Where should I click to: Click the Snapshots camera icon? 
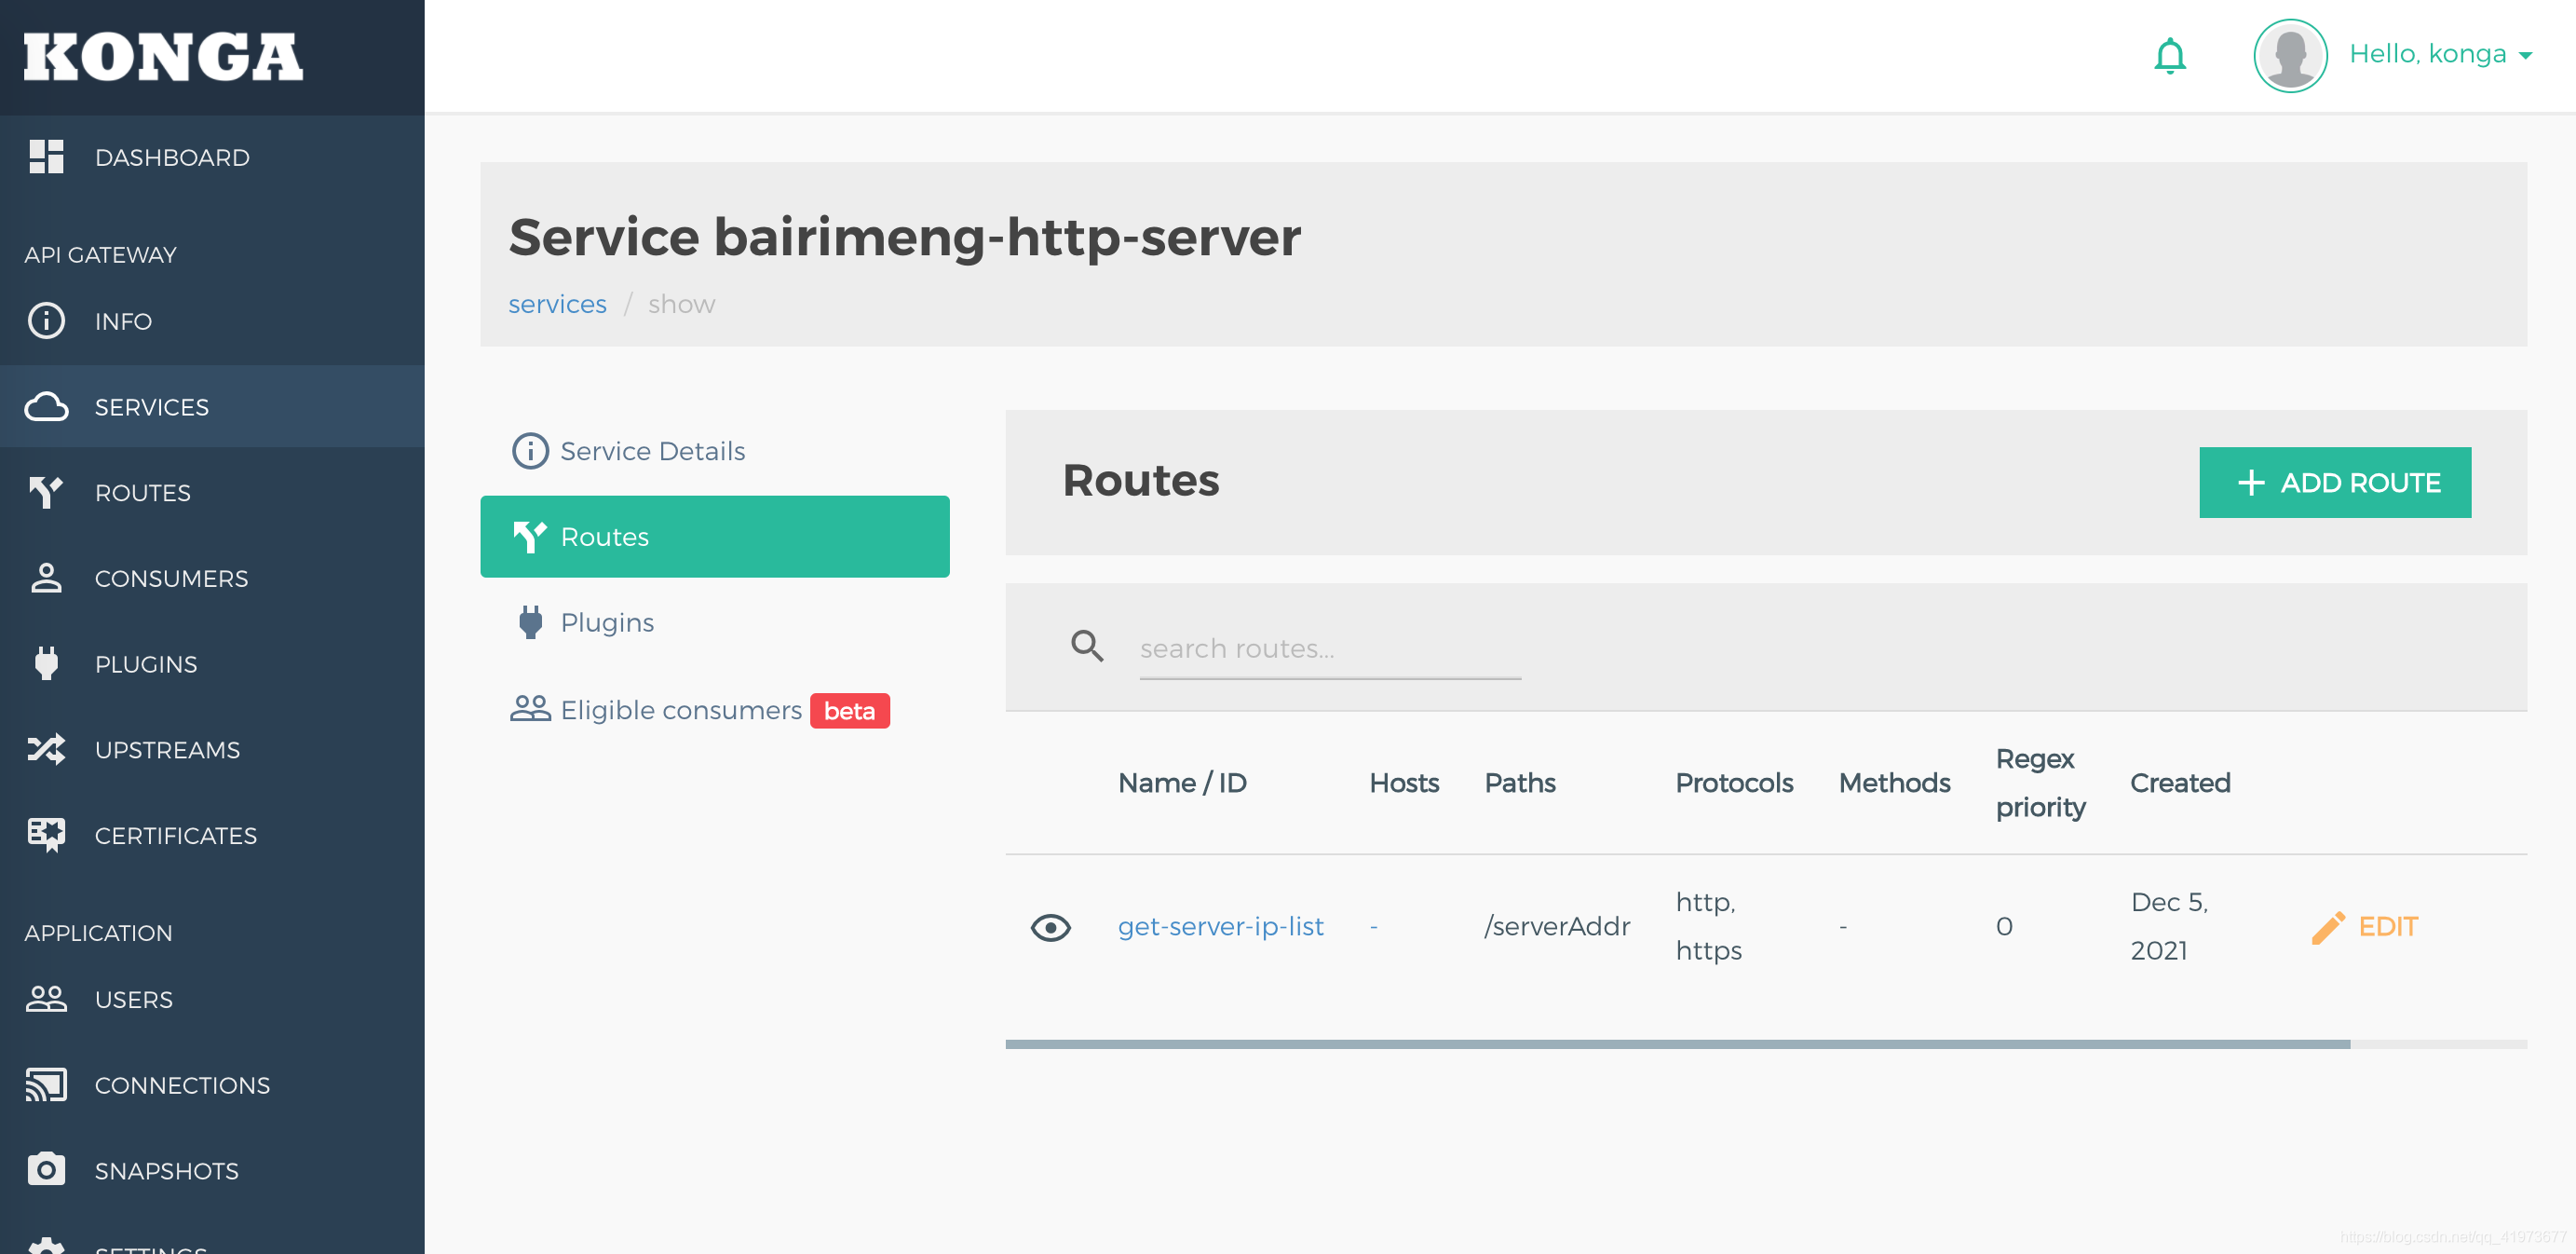pos(46,1169)
